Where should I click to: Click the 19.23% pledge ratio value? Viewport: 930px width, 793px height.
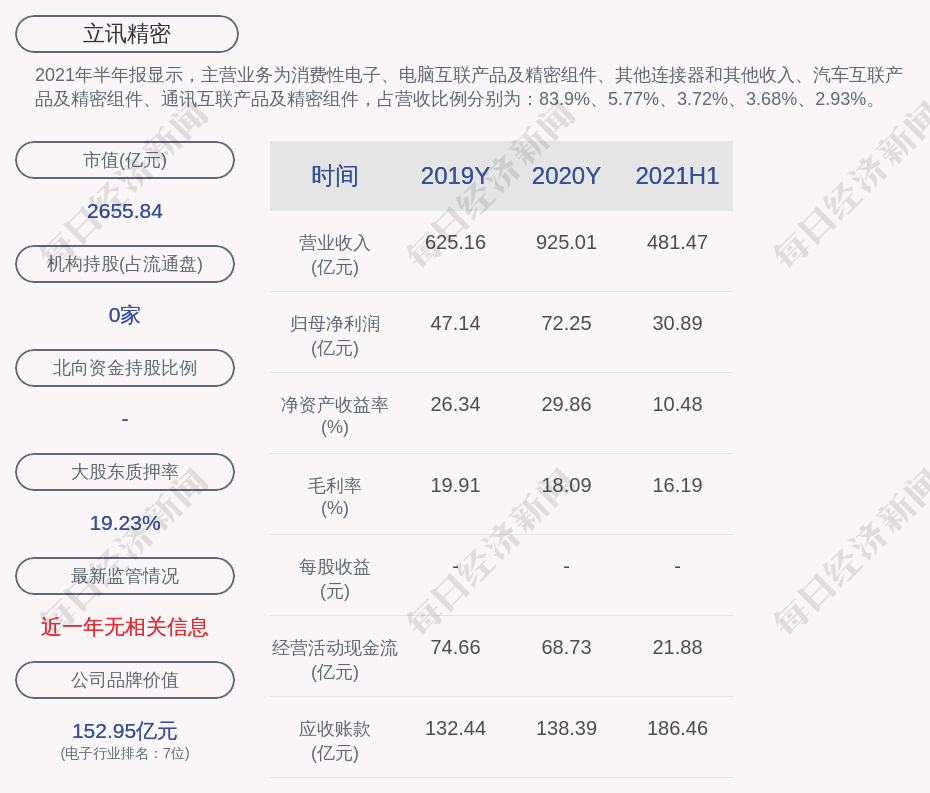click(125, 523)
